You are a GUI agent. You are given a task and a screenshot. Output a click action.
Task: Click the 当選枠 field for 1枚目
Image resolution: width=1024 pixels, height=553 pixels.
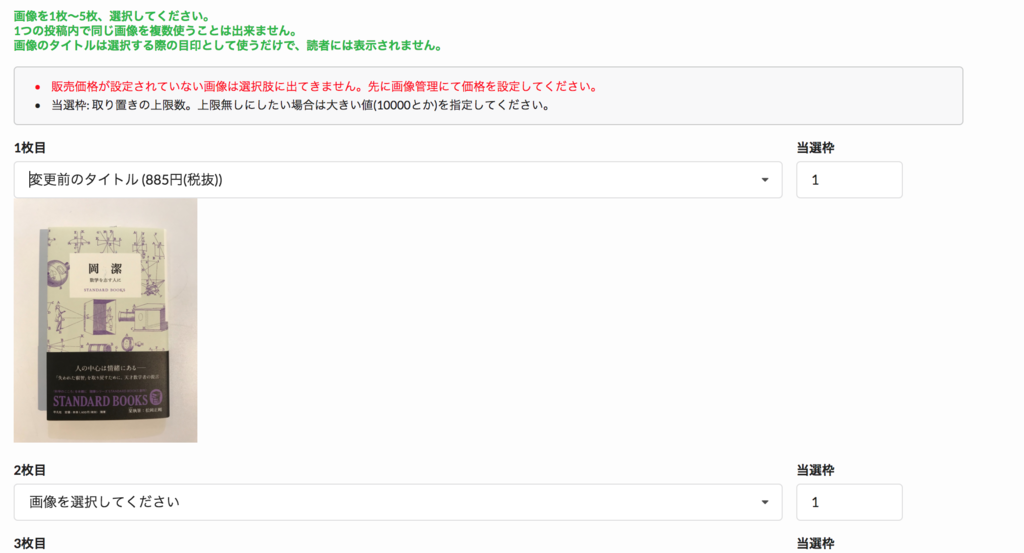click(x=849, y=180)
